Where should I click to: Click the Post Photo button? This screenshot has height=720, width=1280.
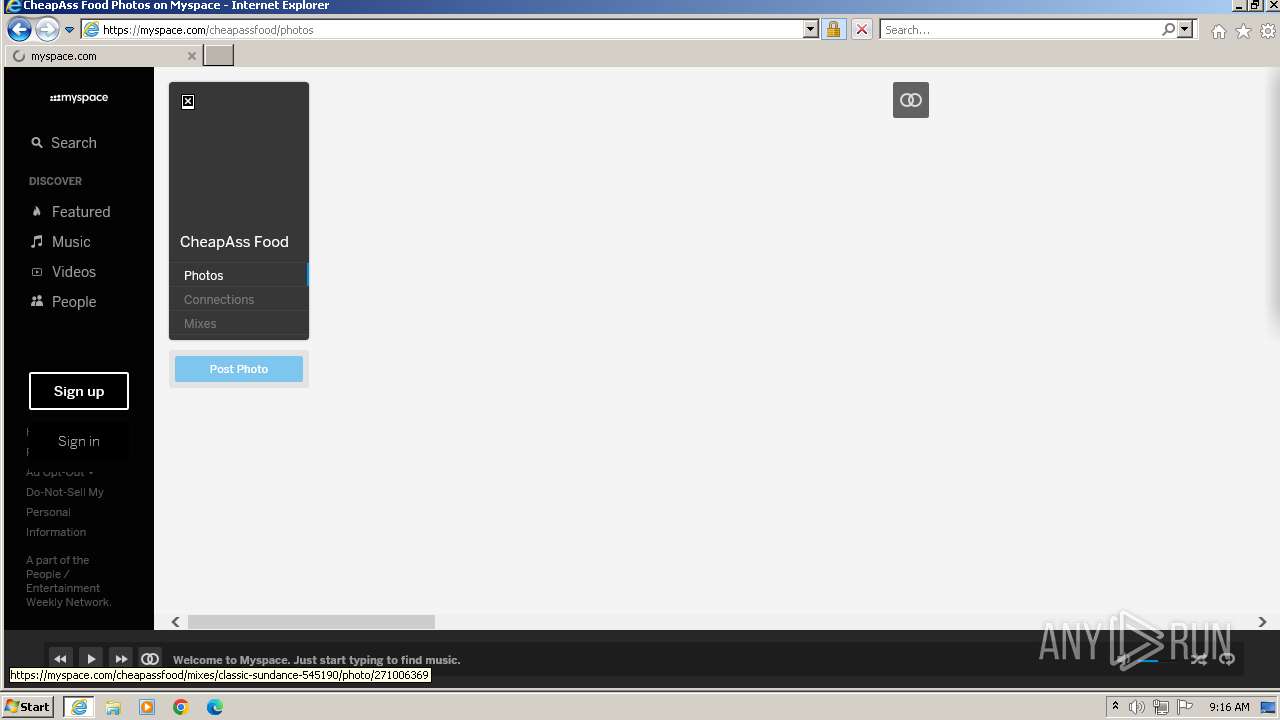[x=239, y=369]
